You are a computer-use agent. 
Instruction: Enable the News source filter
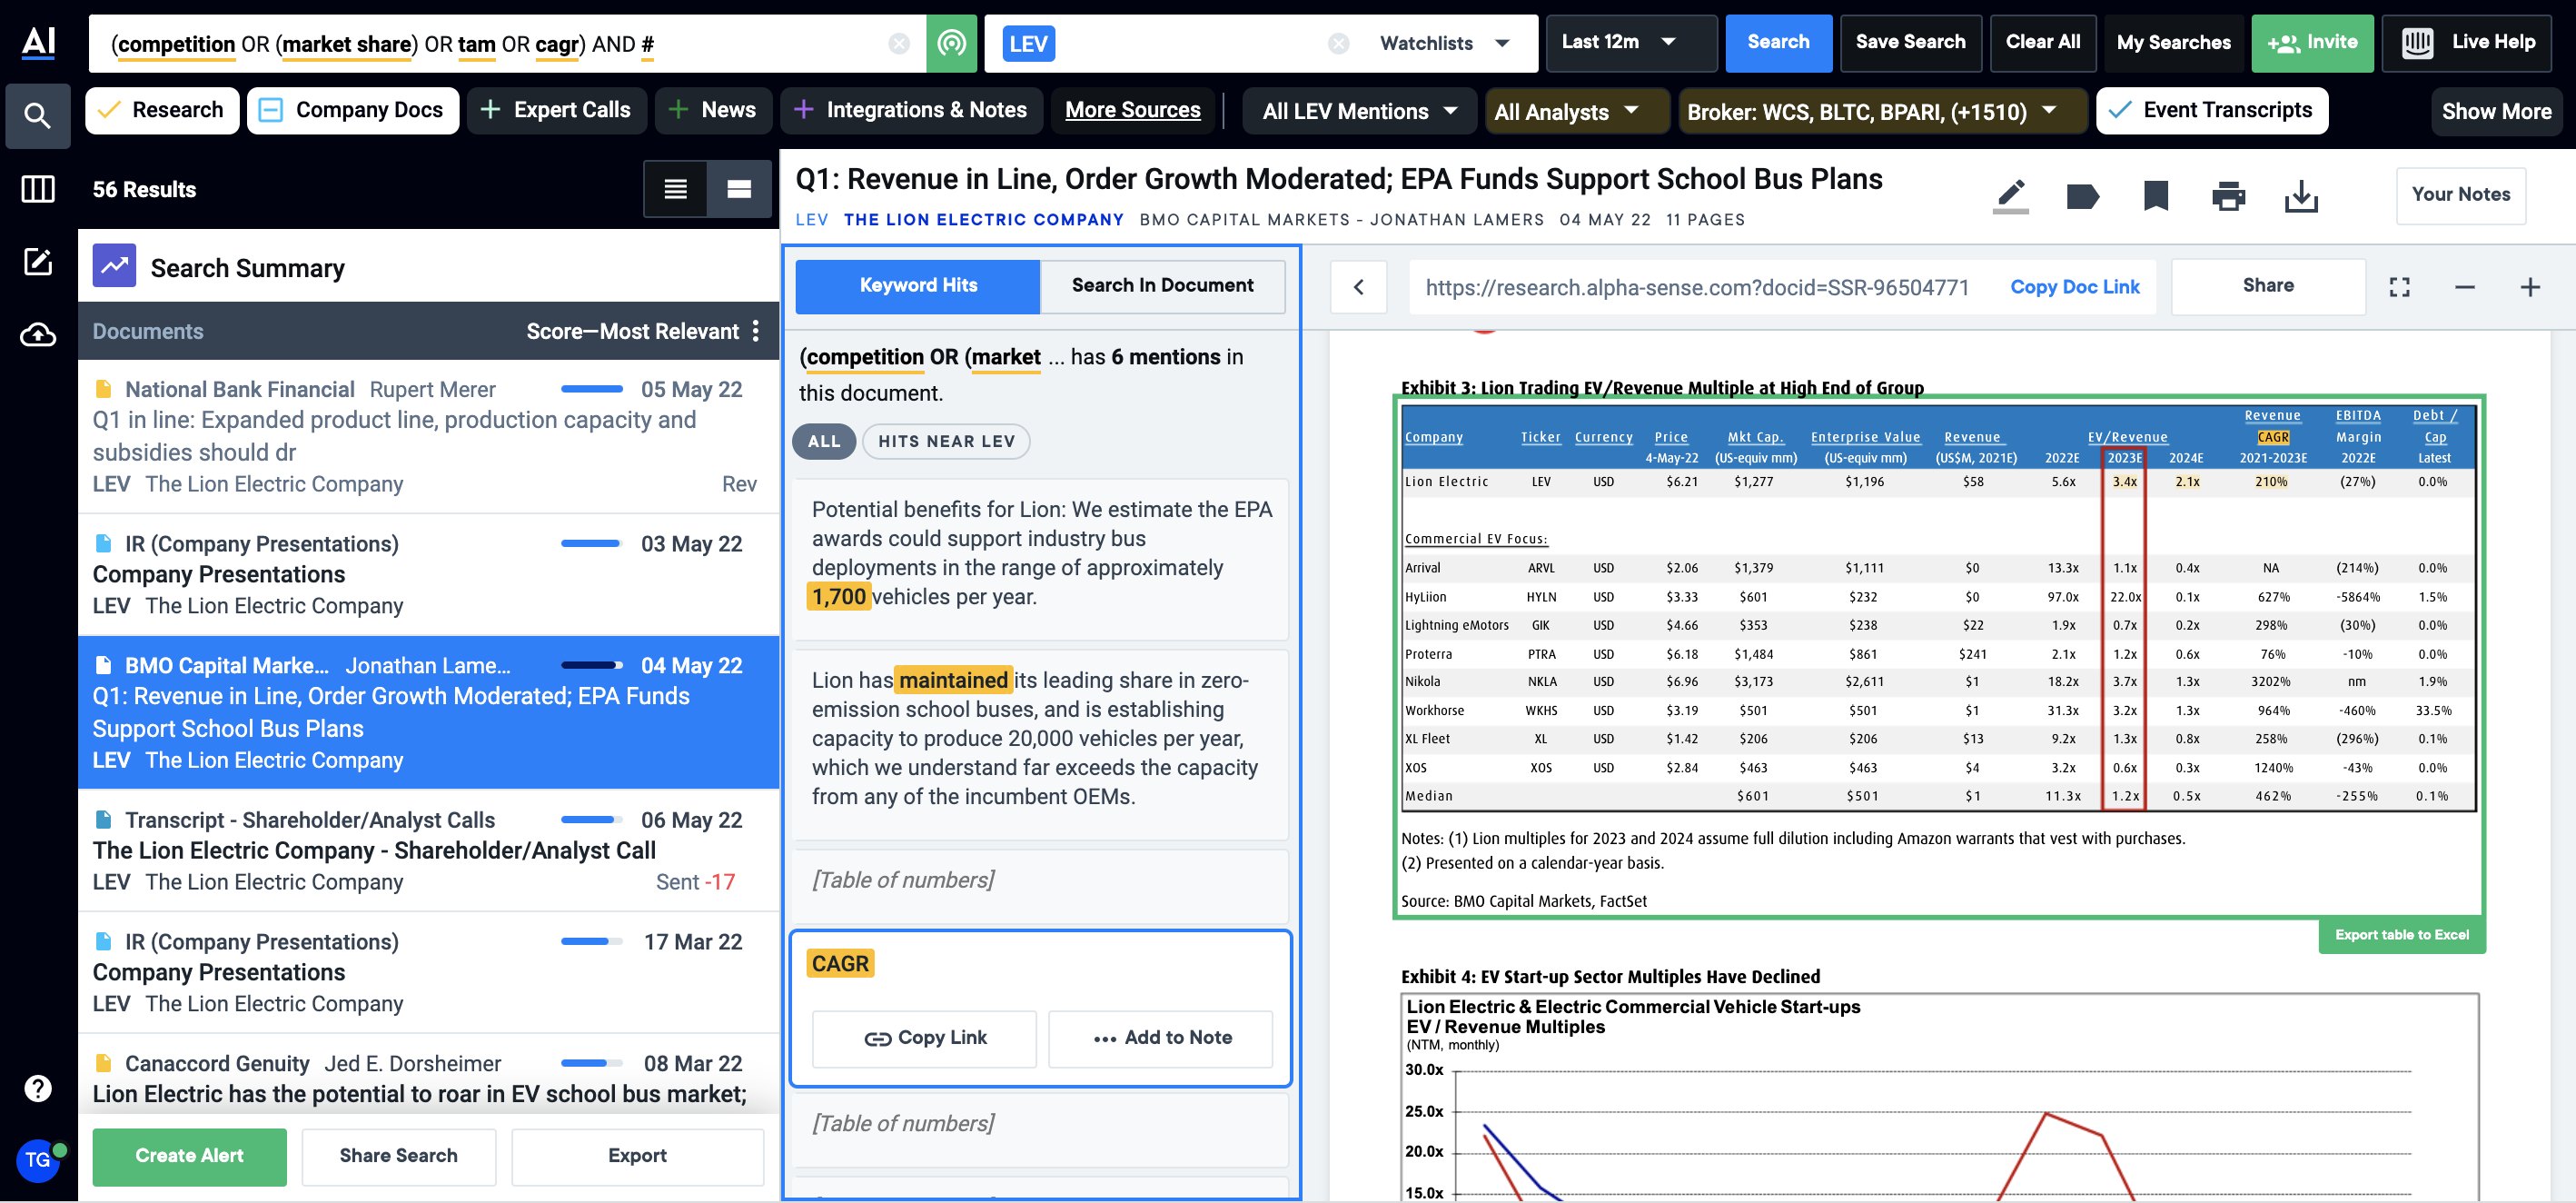(713, 110)
